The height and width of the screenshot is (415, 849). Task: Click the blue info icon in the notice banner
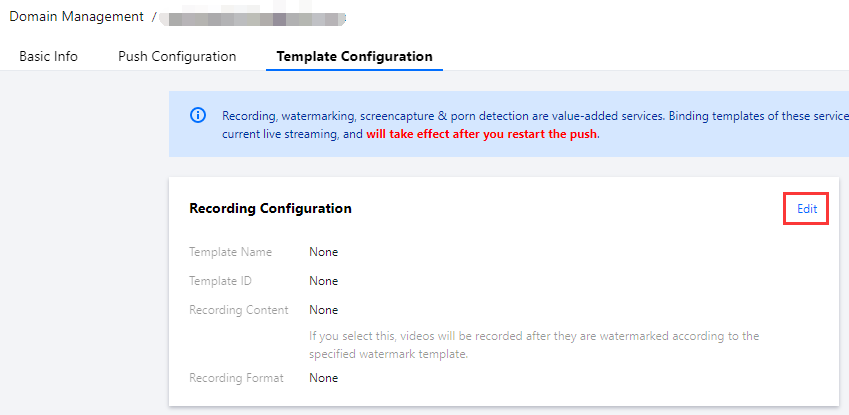click(x=198, y=115)
